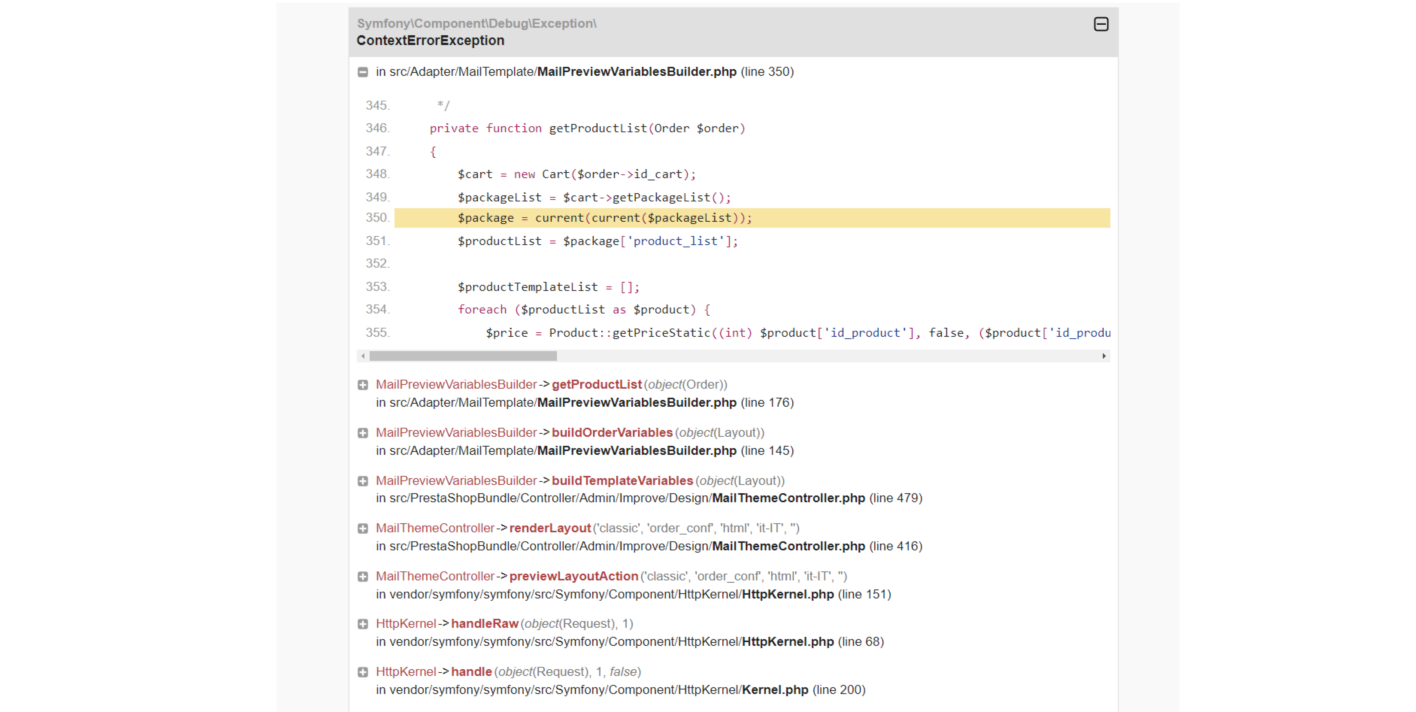The width and height of the screenshot is (1416, 712).
Task: Expand the HttpKernel handle trace entry
Action: pos(363,672)
